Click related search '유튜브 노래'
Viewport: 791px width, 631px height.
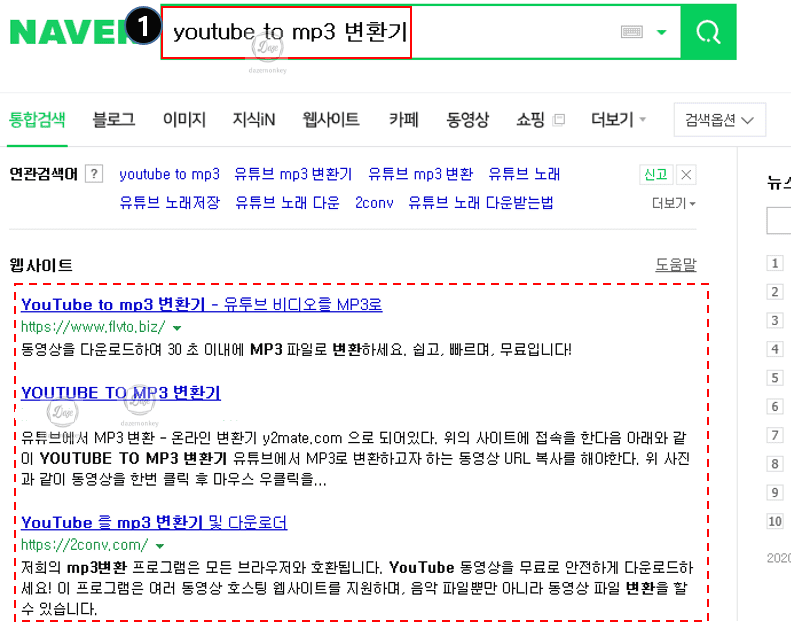[x=524, y=175]
